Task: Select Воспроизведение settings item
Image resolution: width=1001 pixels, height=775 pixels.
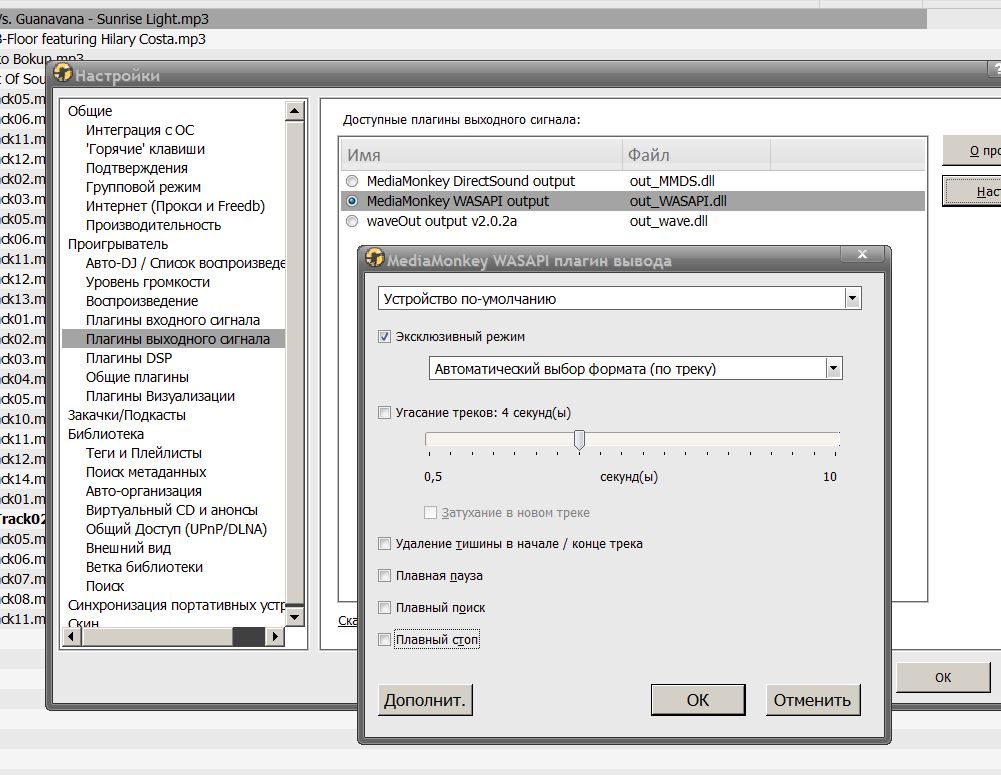Action: coord(142,301)
